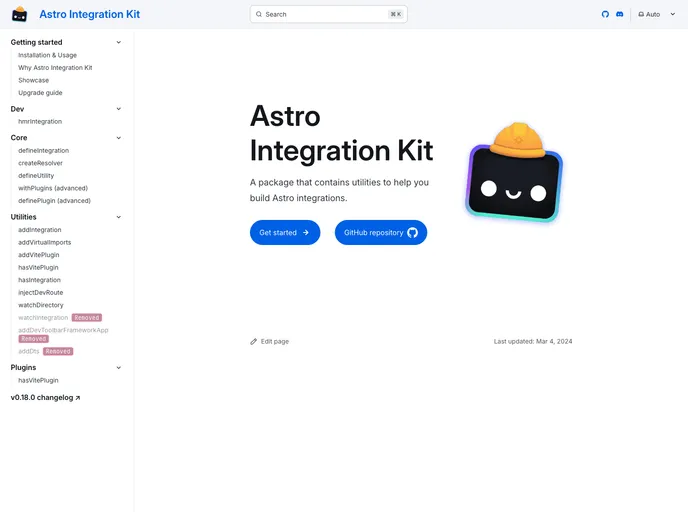The image size is (688, 512).
Task: Open watchDirectory utility page
Action: click(41, 305)
